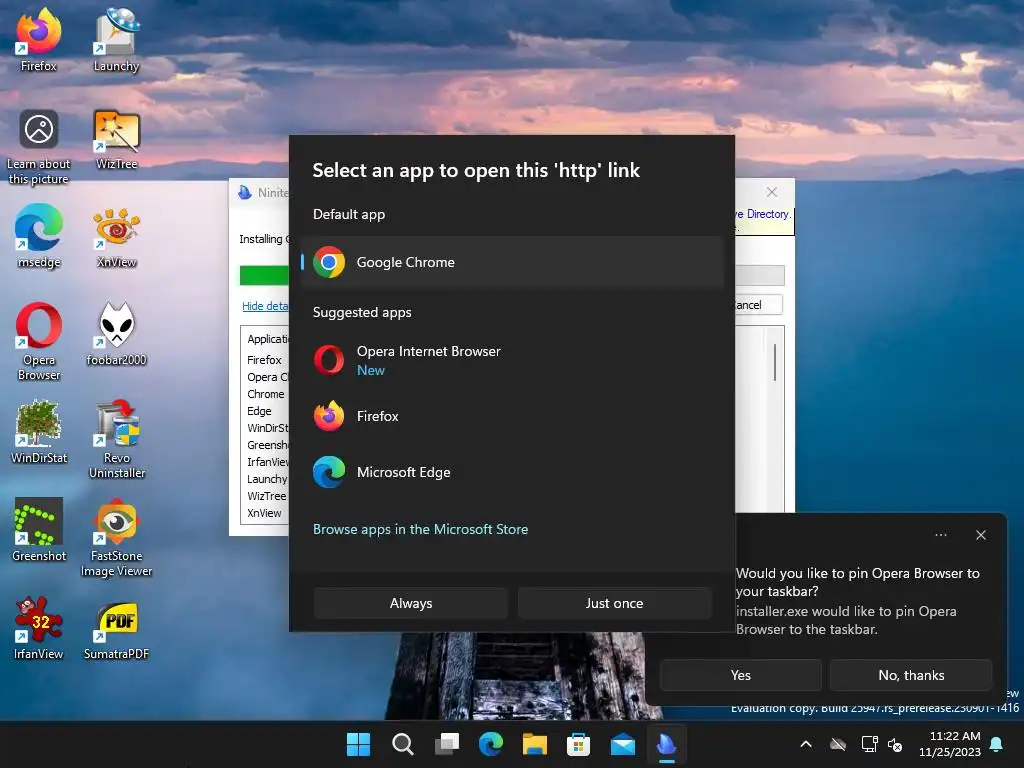Launch FastStone Image Viewer from the desktop
The width and height of the screenshot is (1024, 768).
pos(116,537)
